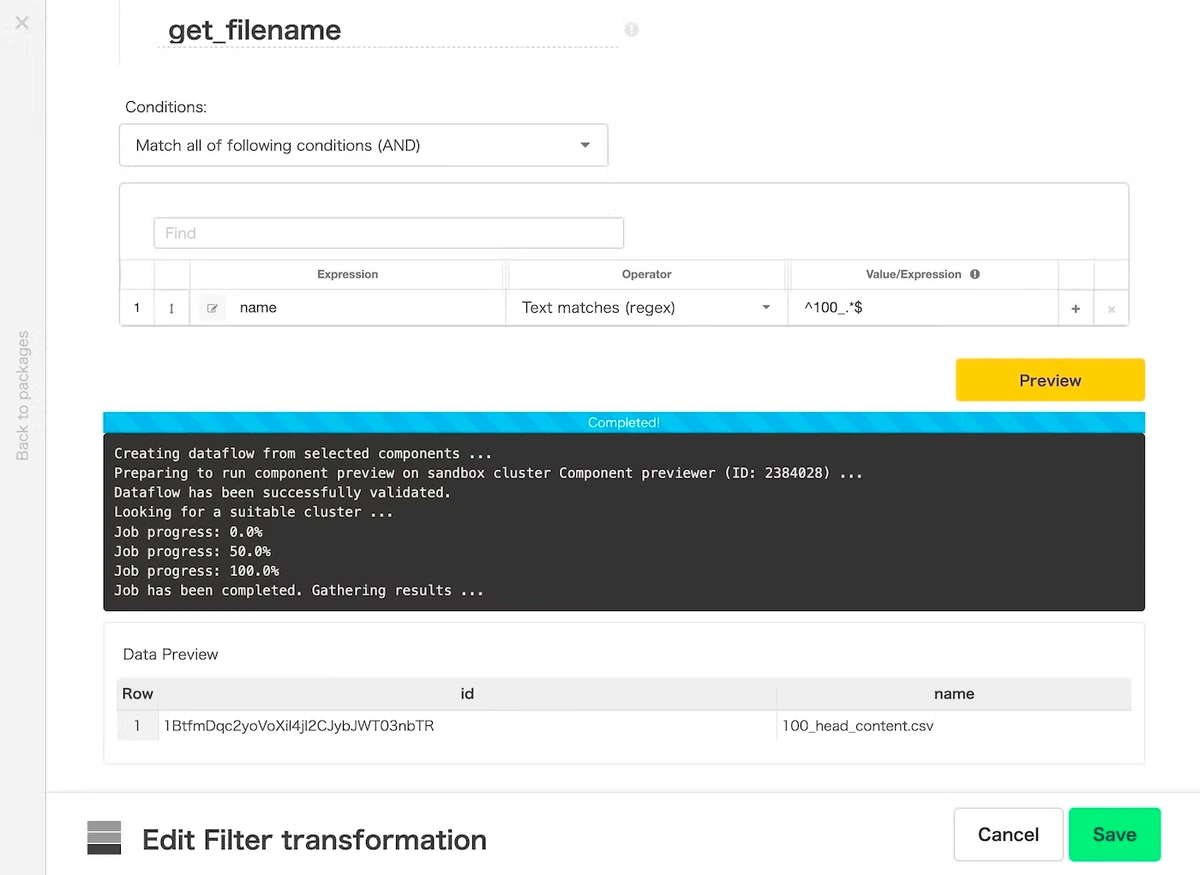Image resolution: width=1200 pixels, height=875 pixels.
Task: Click the Completed! progress bar
Action: pyautogui.click(x=624, y=423)
